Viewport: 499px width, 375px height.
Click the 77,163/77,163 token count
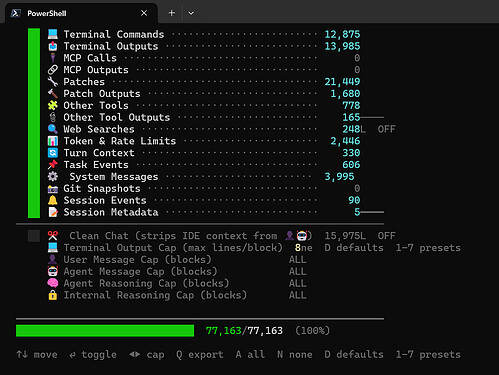(x=244, y=331)
